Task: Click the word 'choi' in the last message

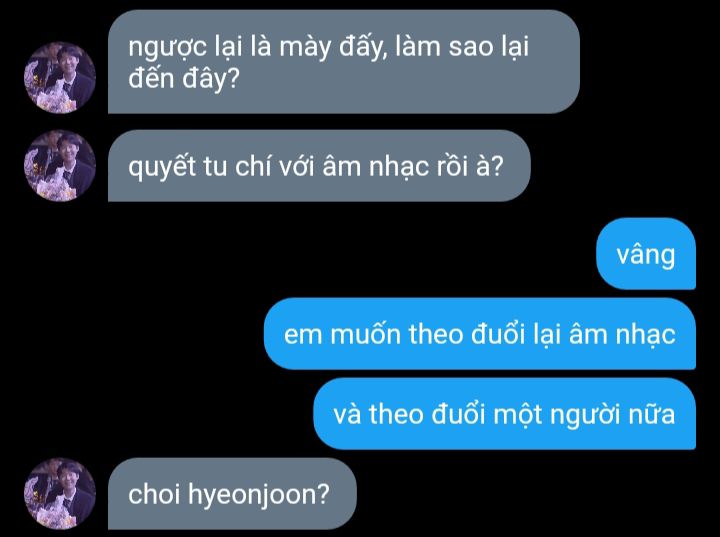Action: pos(154,494)
